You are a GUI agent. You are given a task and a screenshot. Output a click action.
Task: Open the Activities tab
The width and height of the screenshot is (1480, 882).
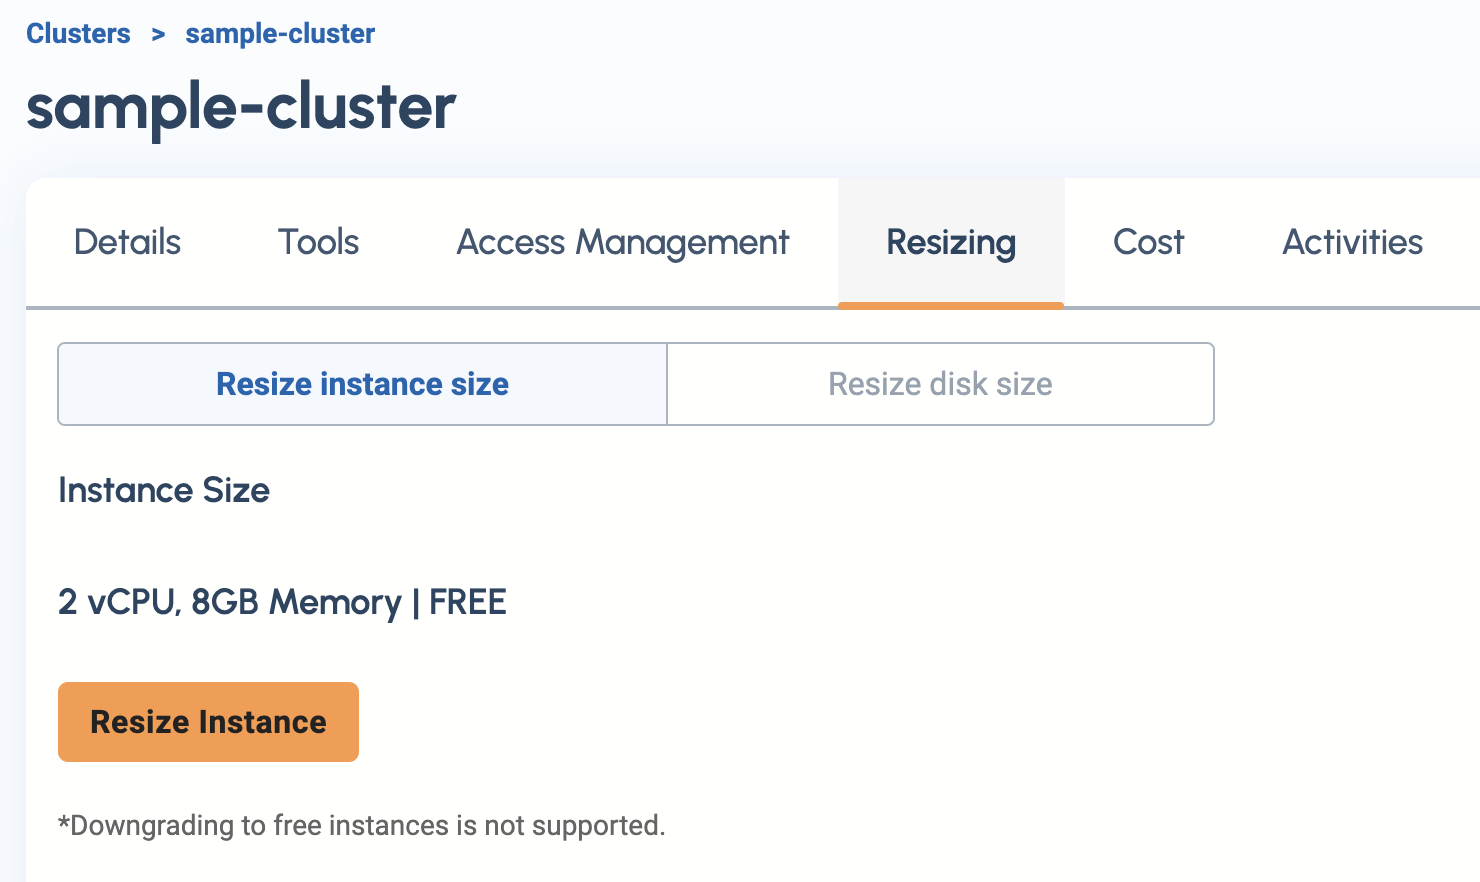point(1352,242)
